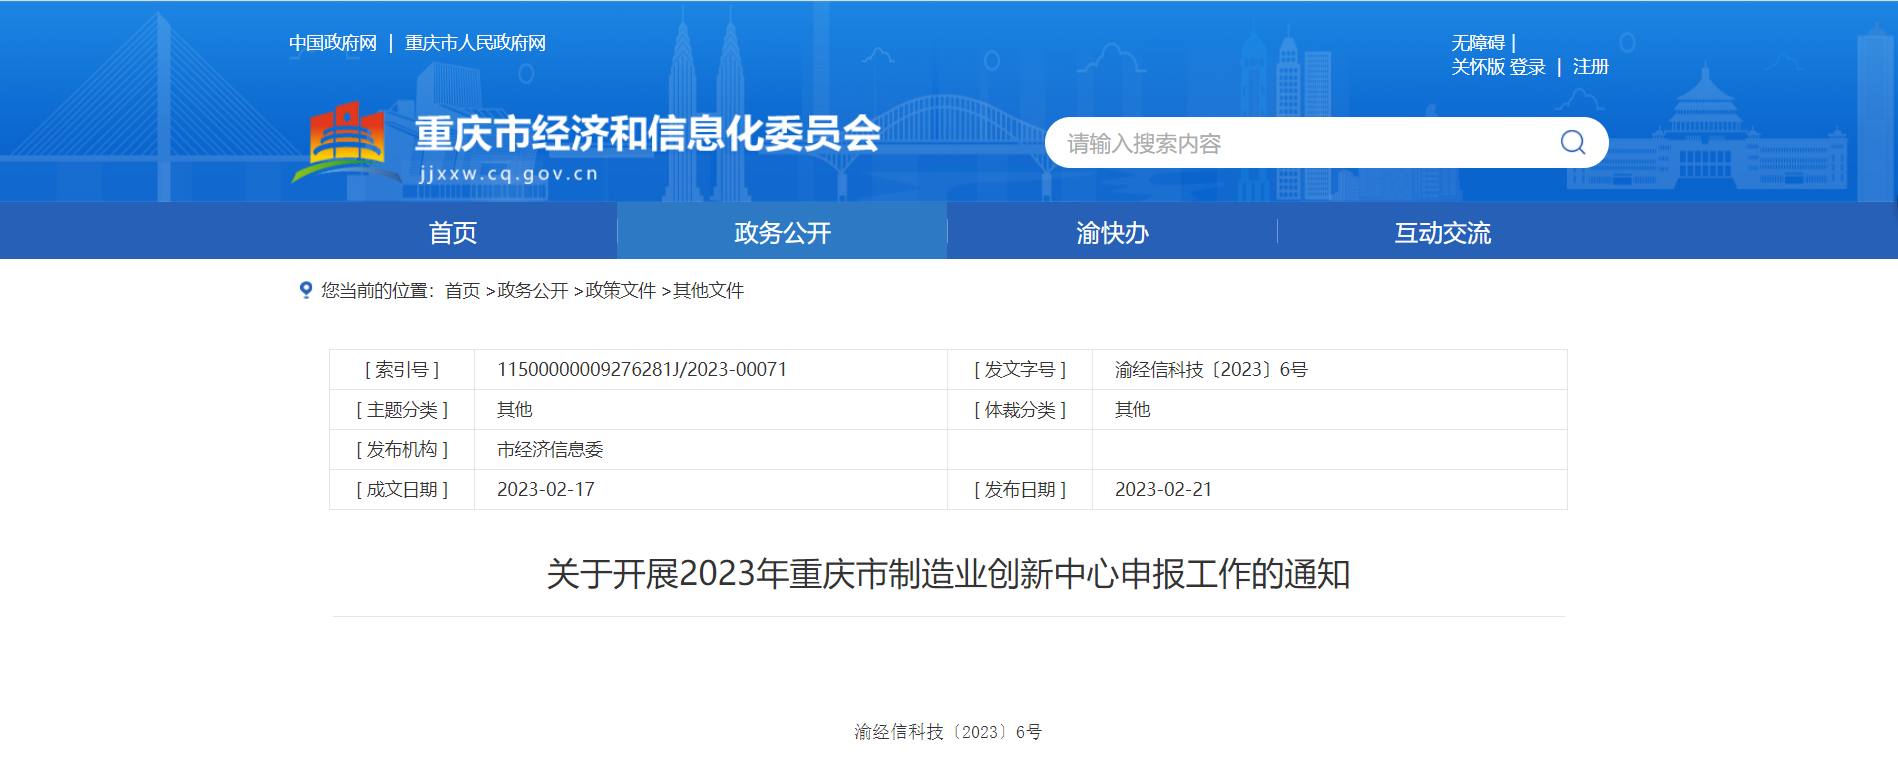1898x783 pixels.
Task: Focus the 请输入搜索内容 search field
Action: click(1300, 143)
